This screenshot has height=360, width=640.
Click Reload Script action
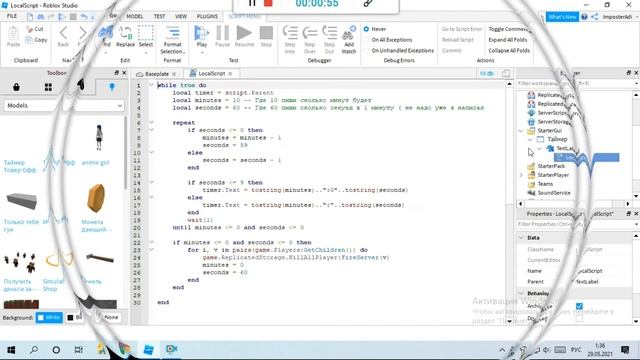(x=458, y=40)
